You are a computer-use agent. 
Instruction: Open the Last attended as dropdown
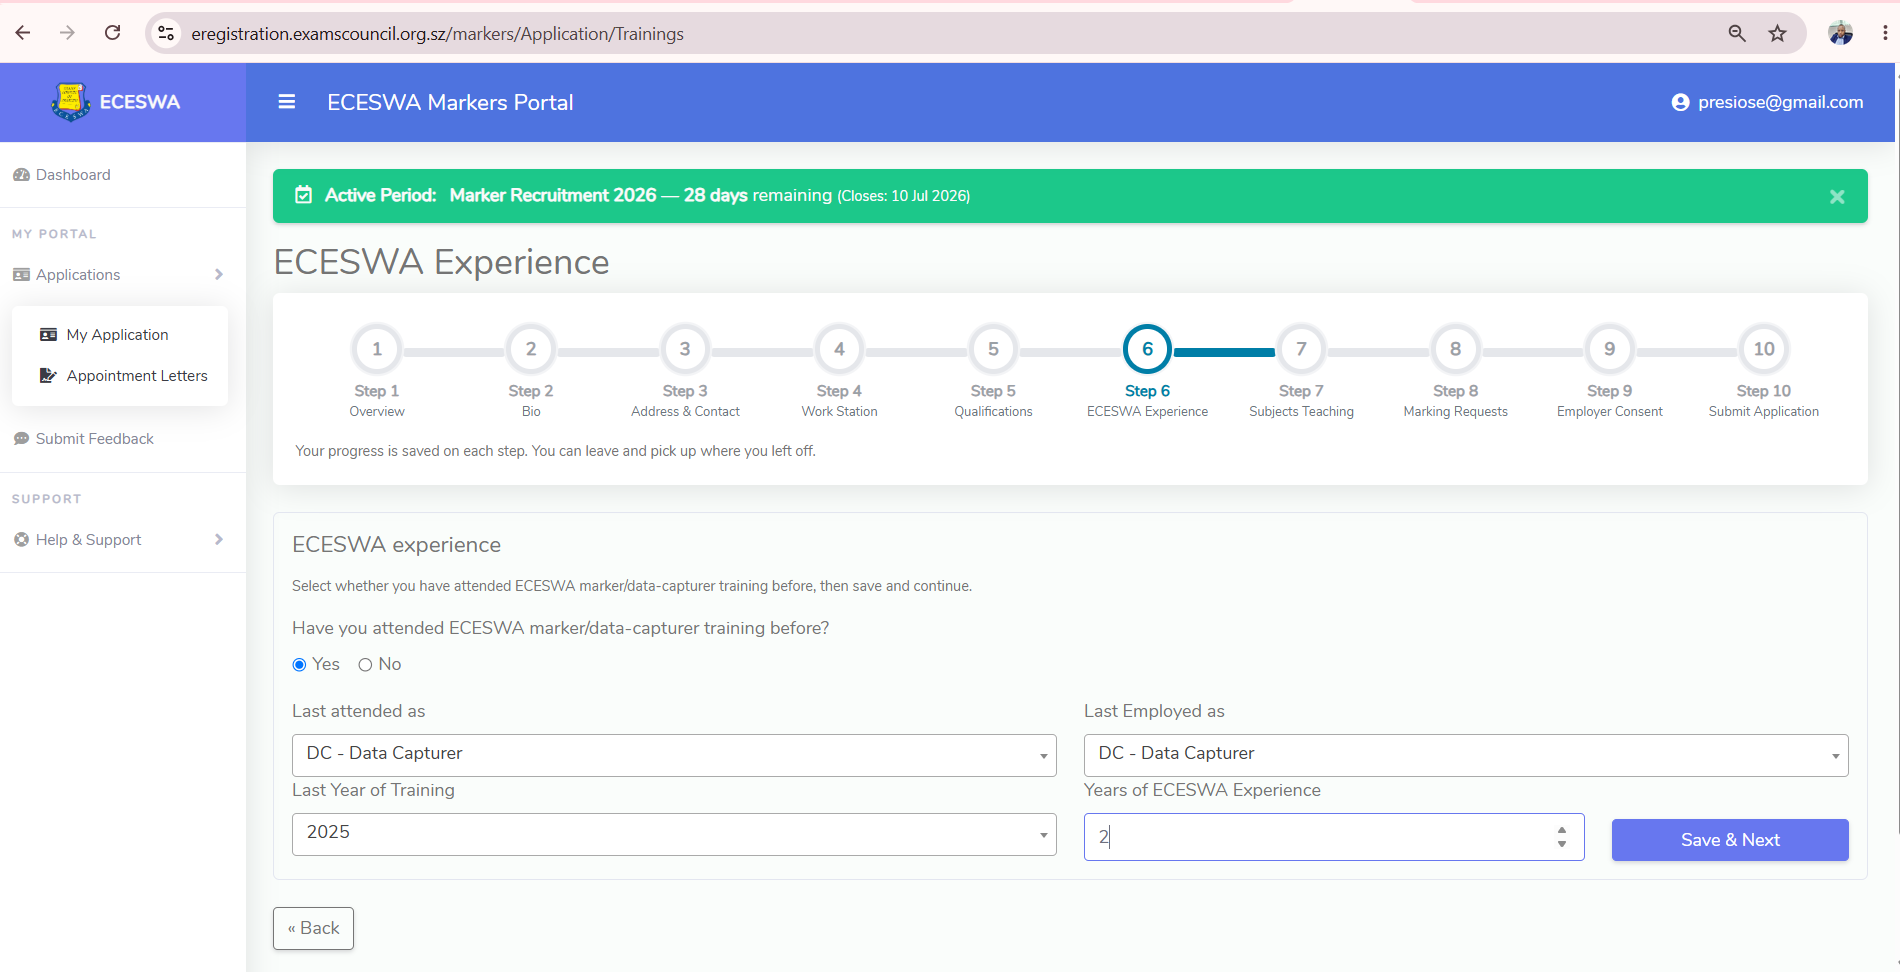coord(674,755)
